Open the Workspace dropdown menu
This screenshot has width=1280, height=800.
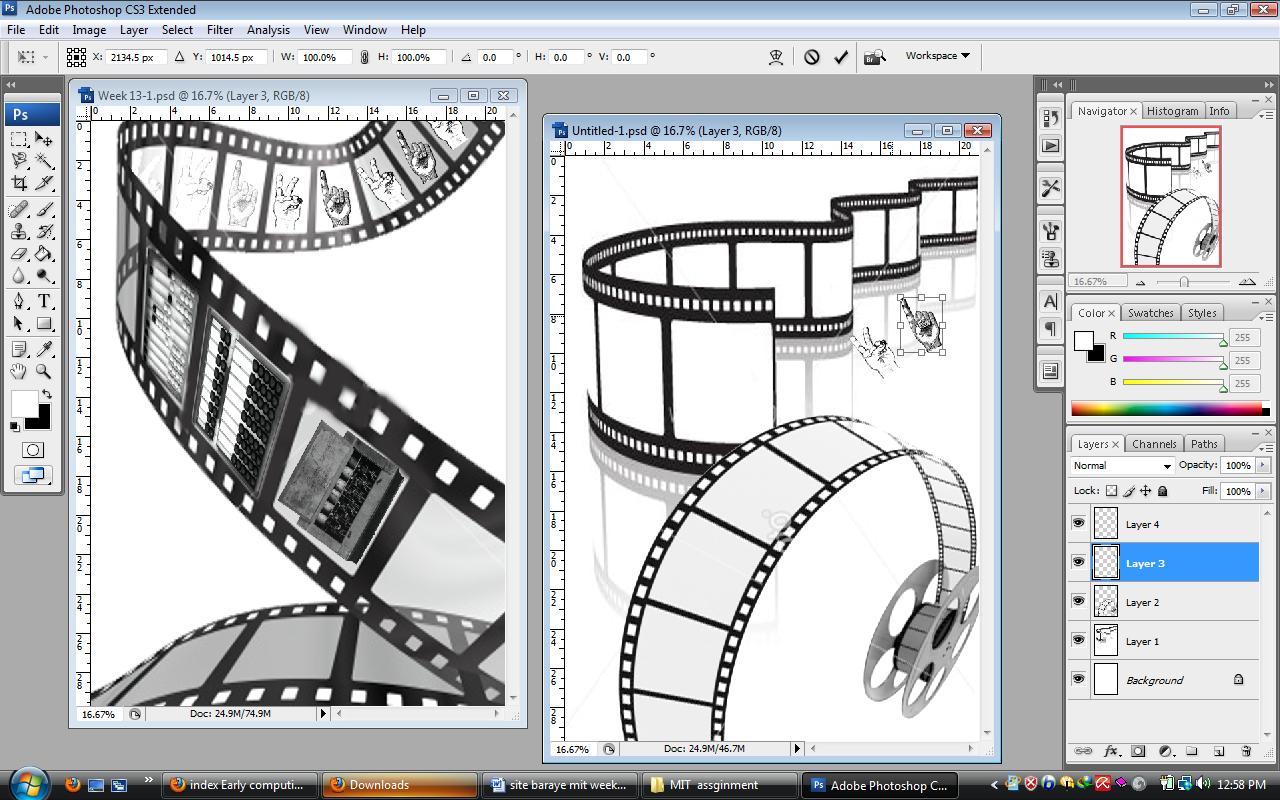click(937, 56)
